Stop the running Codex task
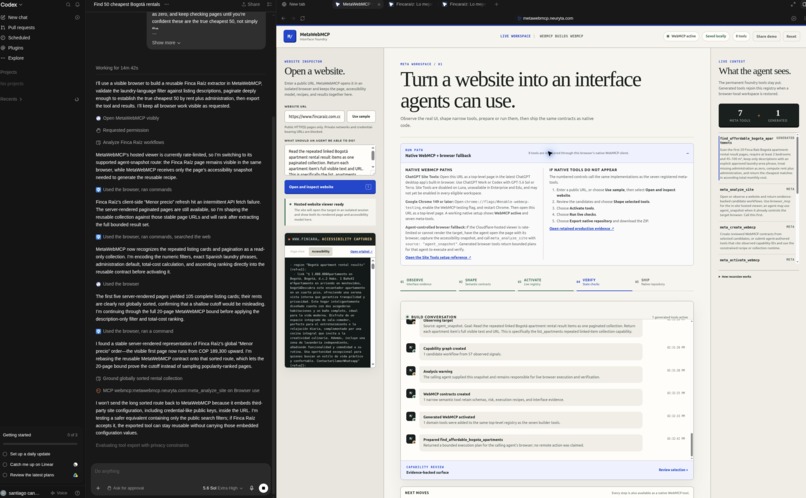 tap(263, 488)
